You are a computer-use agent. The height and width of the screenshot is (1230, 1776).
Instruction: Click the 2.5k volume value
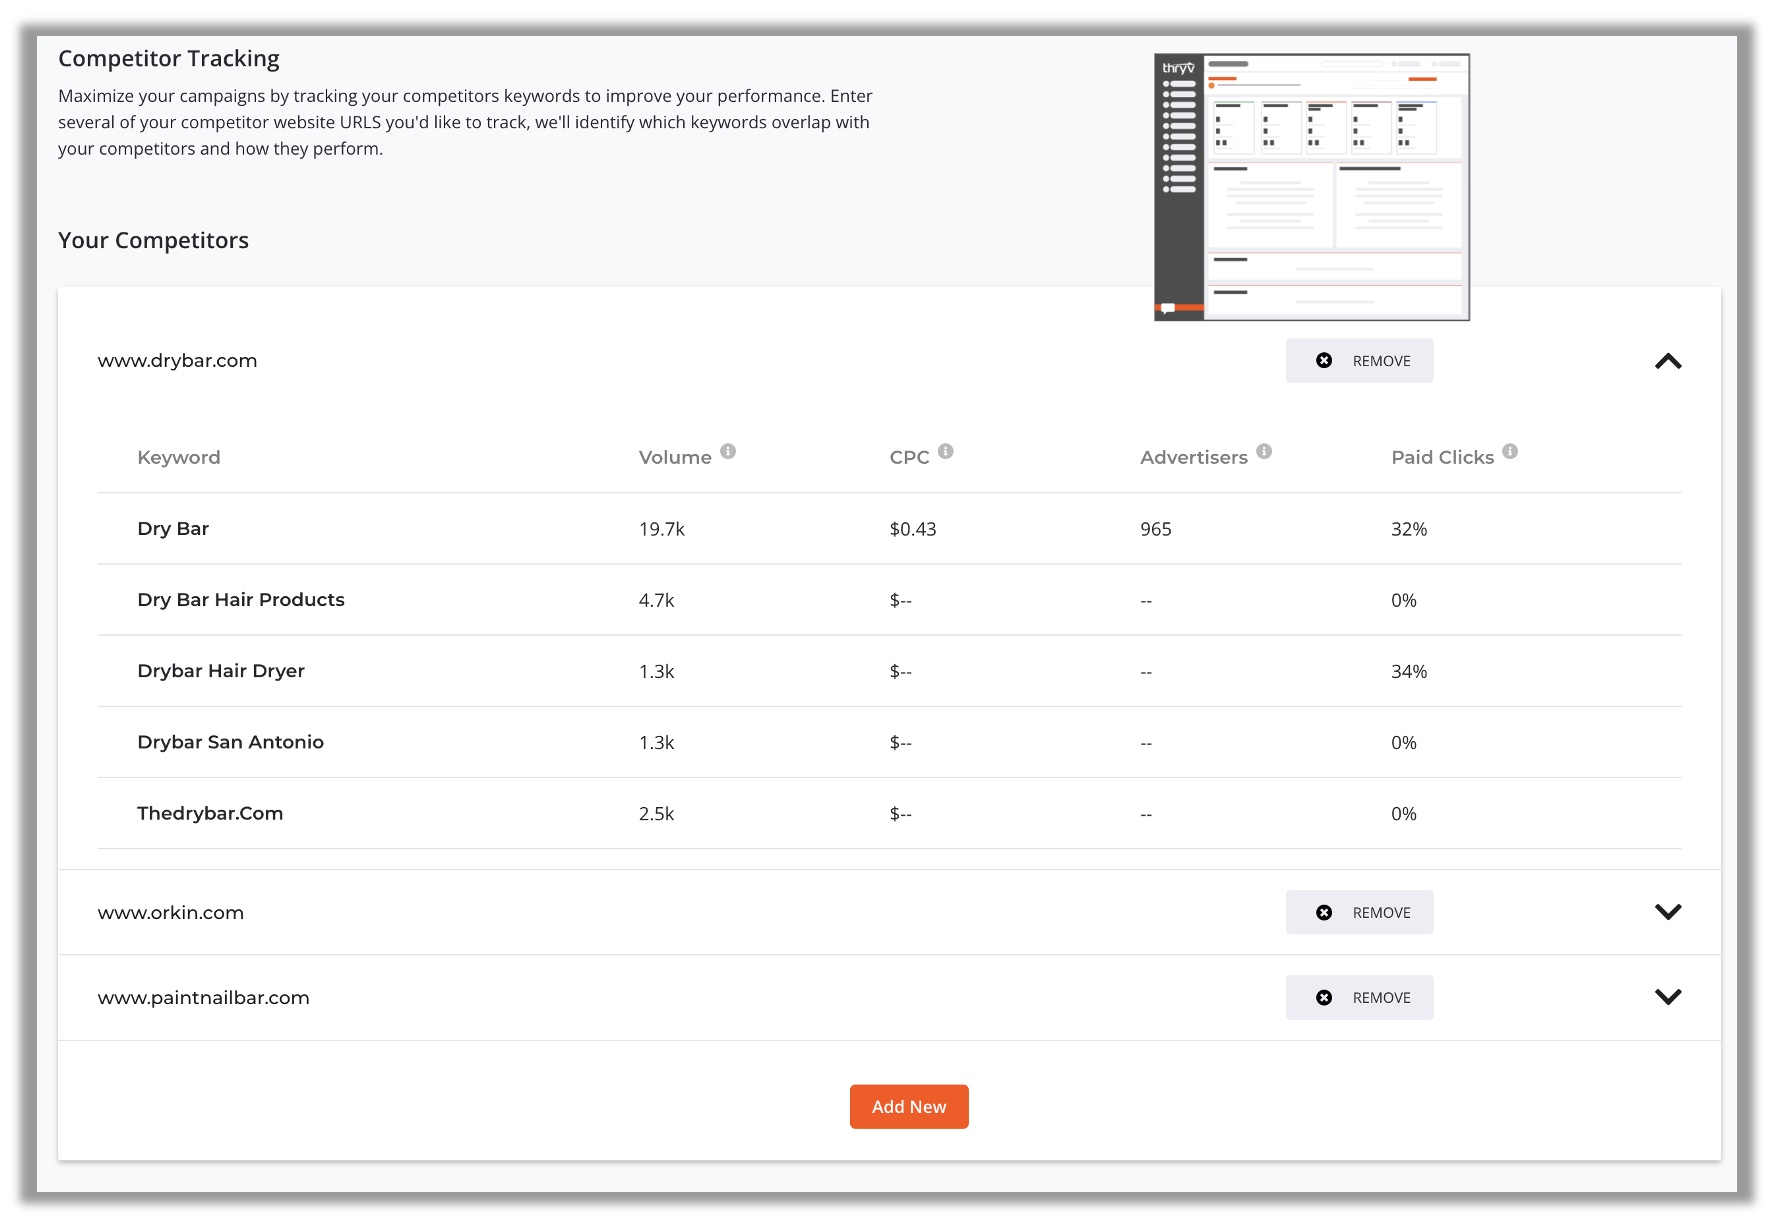[x=657, y=814]
